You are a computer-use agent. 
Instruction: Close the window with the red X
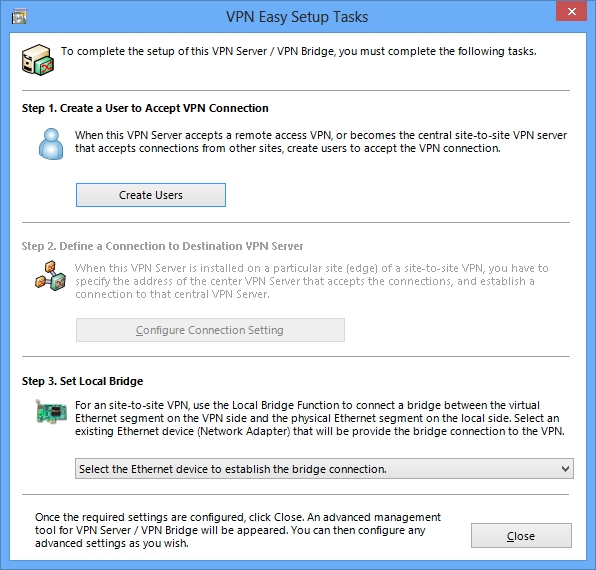pyautogui.click(x=571, y=11)
